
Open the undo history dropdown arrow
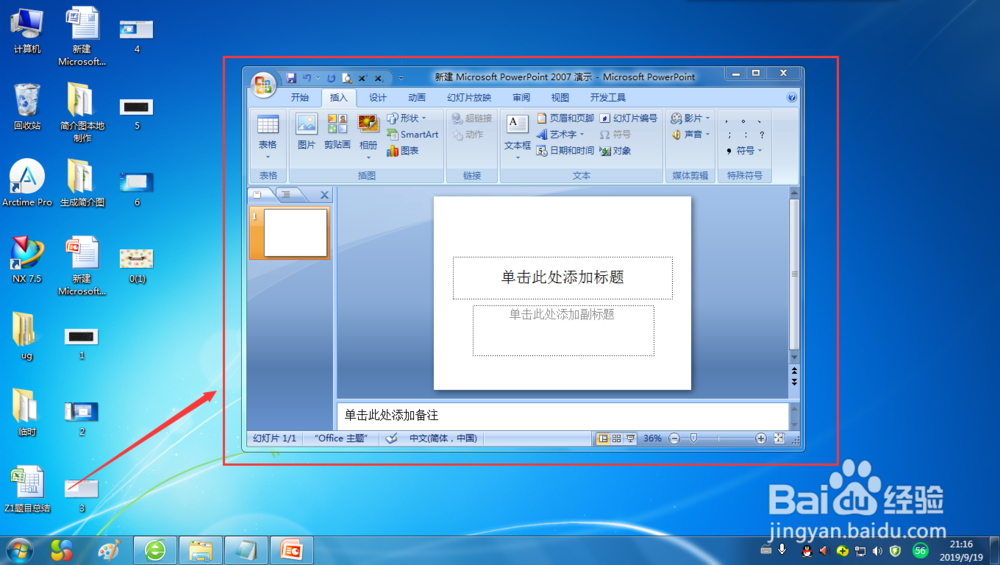pos(317,78)
